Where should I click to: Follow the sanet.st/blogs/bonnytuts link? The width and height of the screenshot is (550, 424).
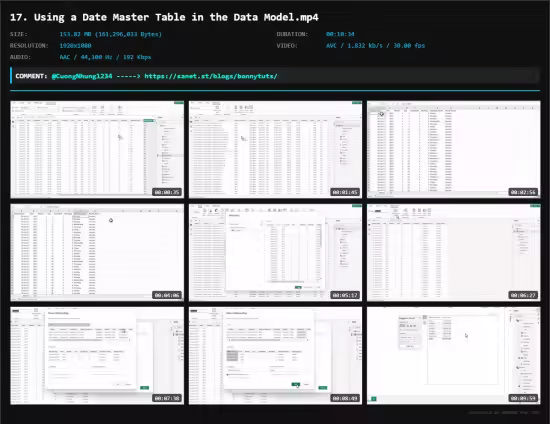[211, 76]
